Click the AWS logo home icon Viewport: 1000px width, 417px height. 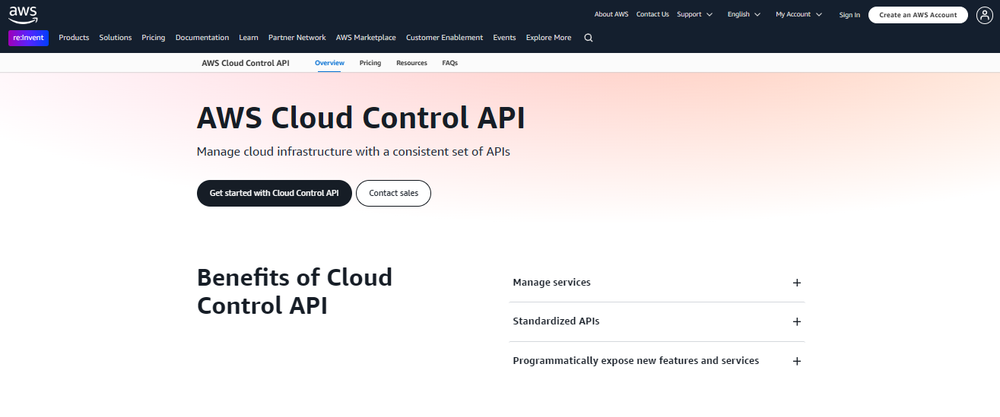click(x=23, y=14)
